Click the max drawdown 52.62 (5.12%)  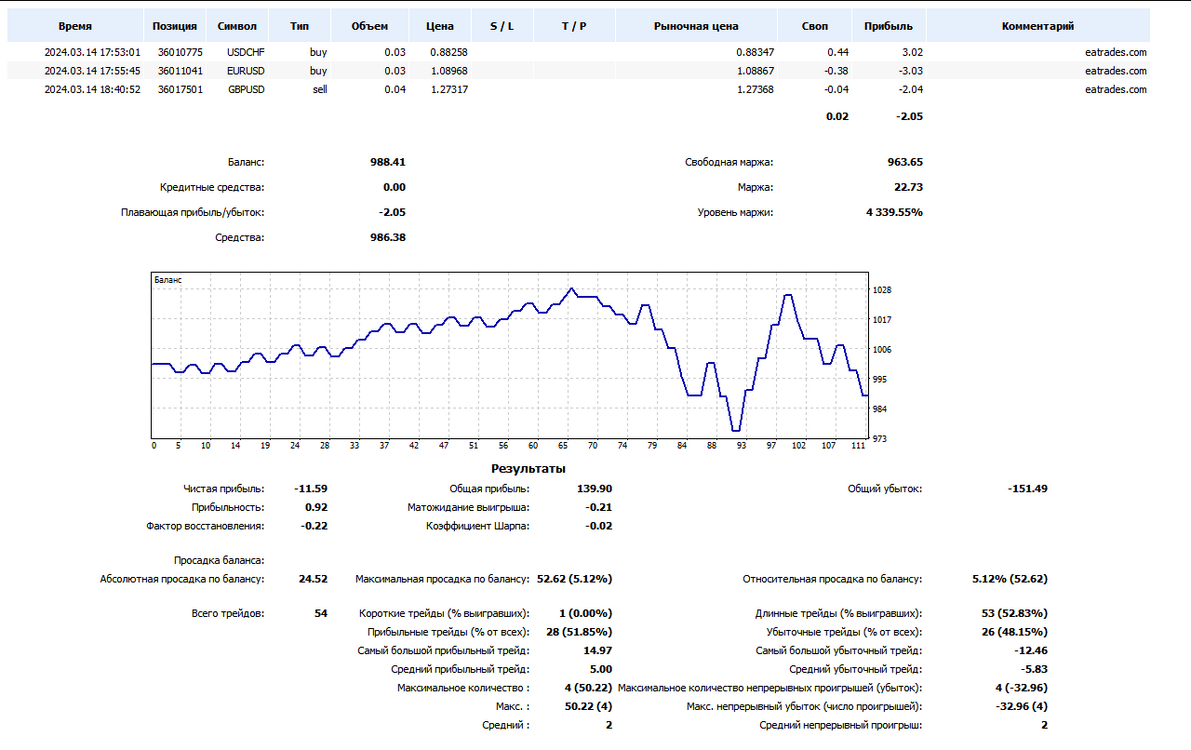click(x=574, y=579)
